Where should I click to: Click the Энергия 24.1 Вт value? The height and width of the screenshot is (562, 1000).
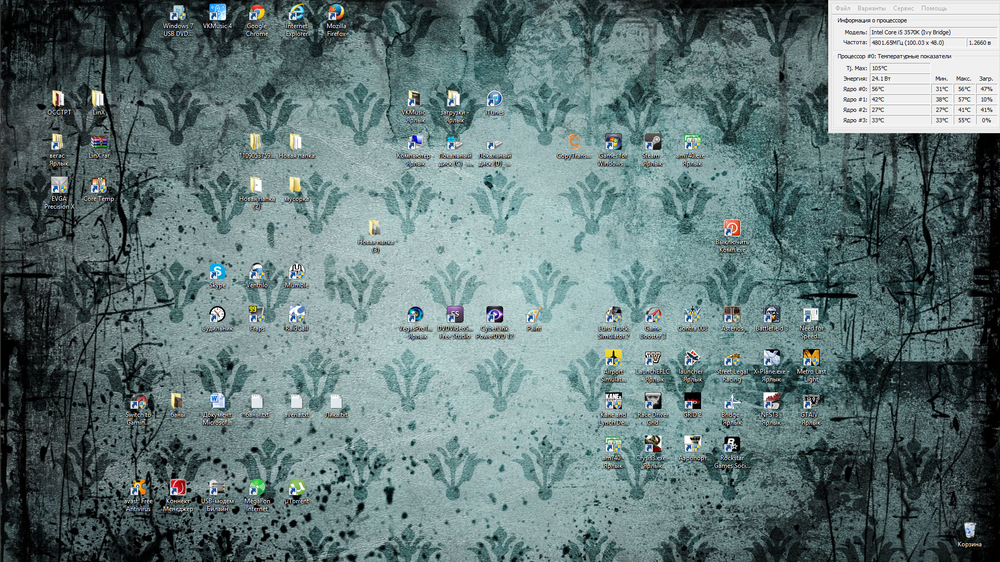point(900,78)
